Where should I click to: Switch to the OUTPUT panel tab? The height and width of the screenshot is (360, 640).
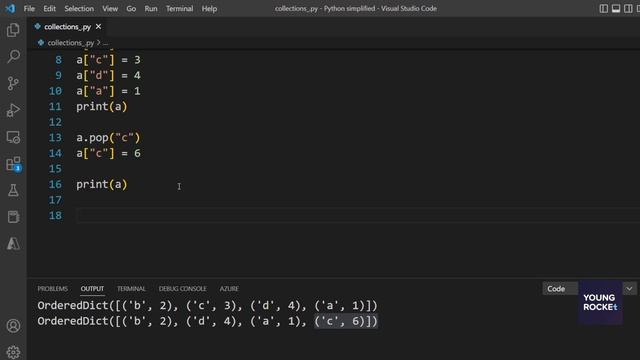pyautogui.click(x=92, y=289)
